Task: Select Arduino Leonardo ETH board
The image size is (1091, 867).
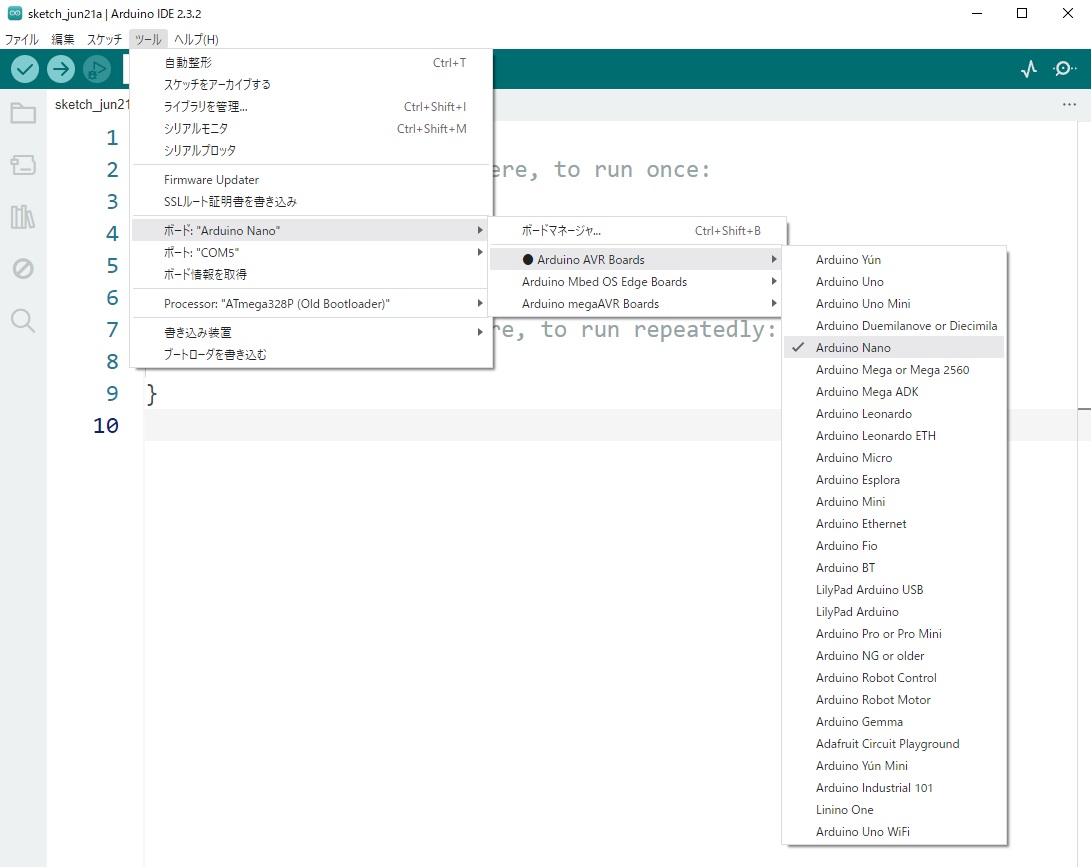Action: [x=894, y=436]
